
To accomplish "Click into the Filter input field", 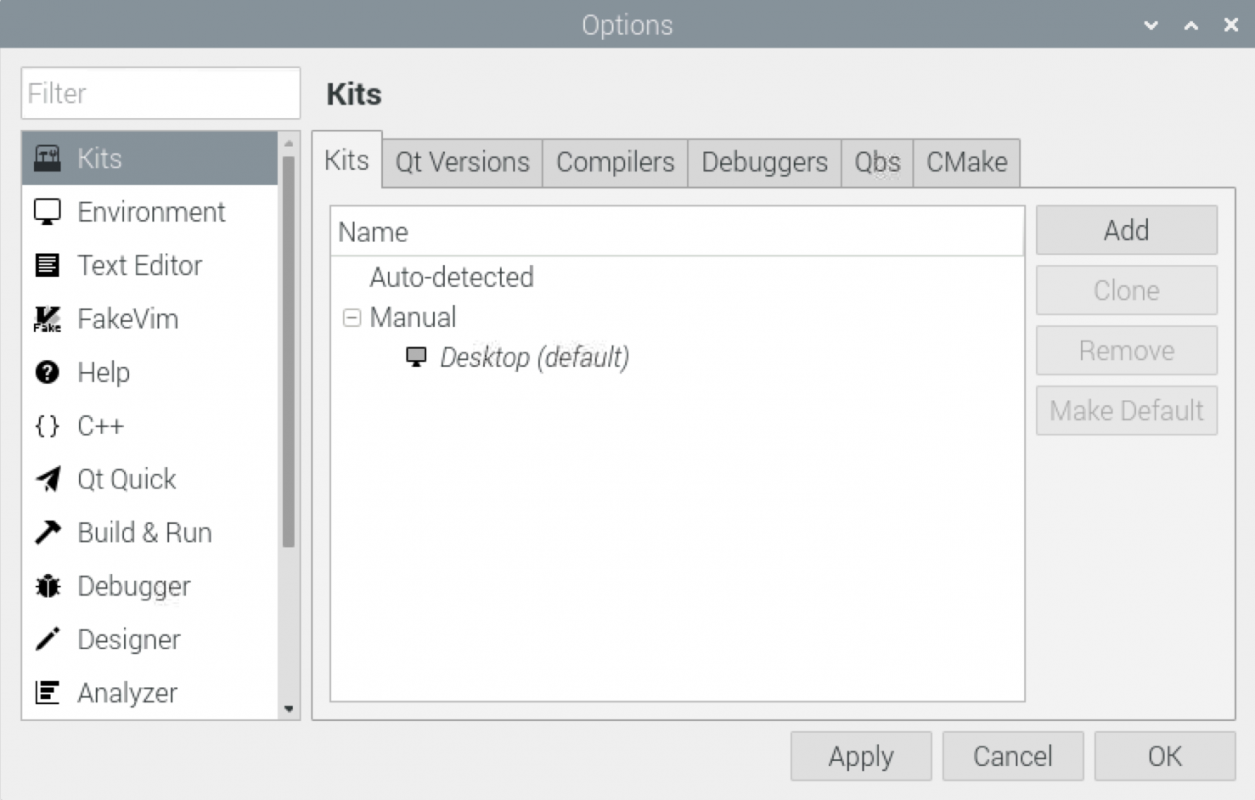I will click(x=160, y=94).
